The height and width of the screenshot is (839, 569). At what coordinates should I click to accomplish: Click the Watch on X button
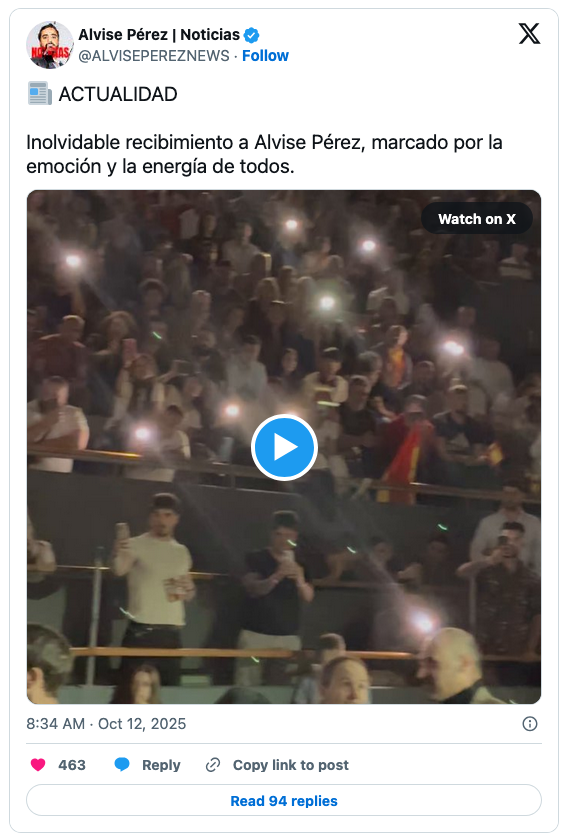click(477, 219)
